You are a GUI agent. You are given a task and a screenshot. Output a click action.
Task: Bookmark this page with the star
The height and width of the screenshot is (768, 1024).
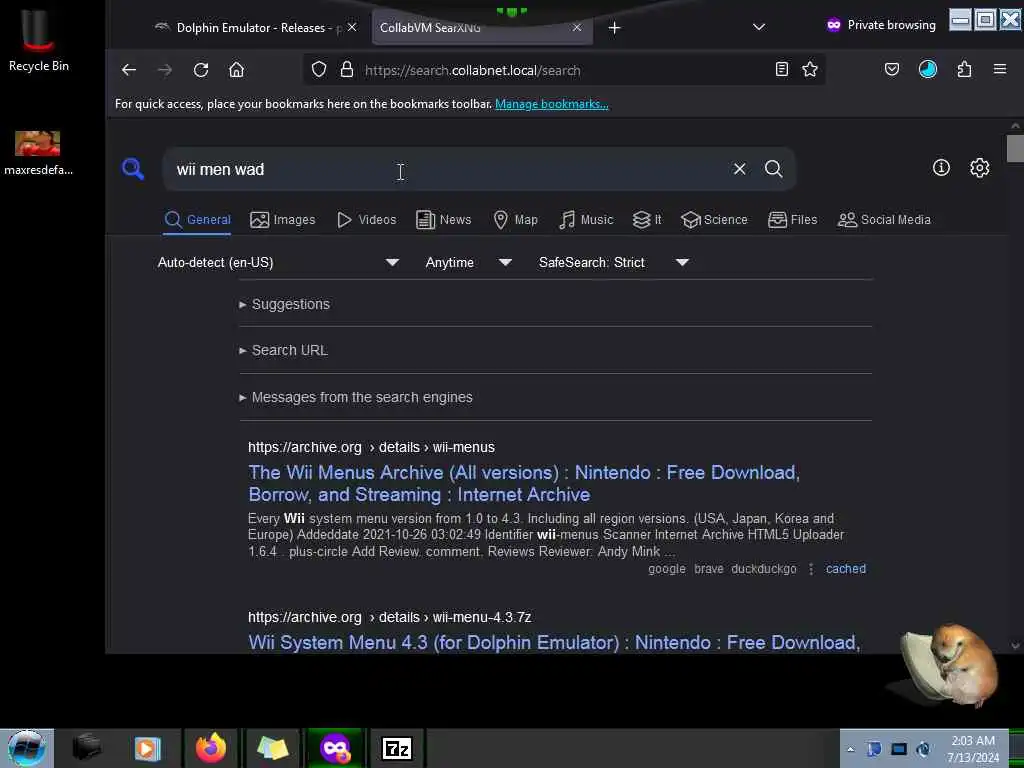point(810,69)
